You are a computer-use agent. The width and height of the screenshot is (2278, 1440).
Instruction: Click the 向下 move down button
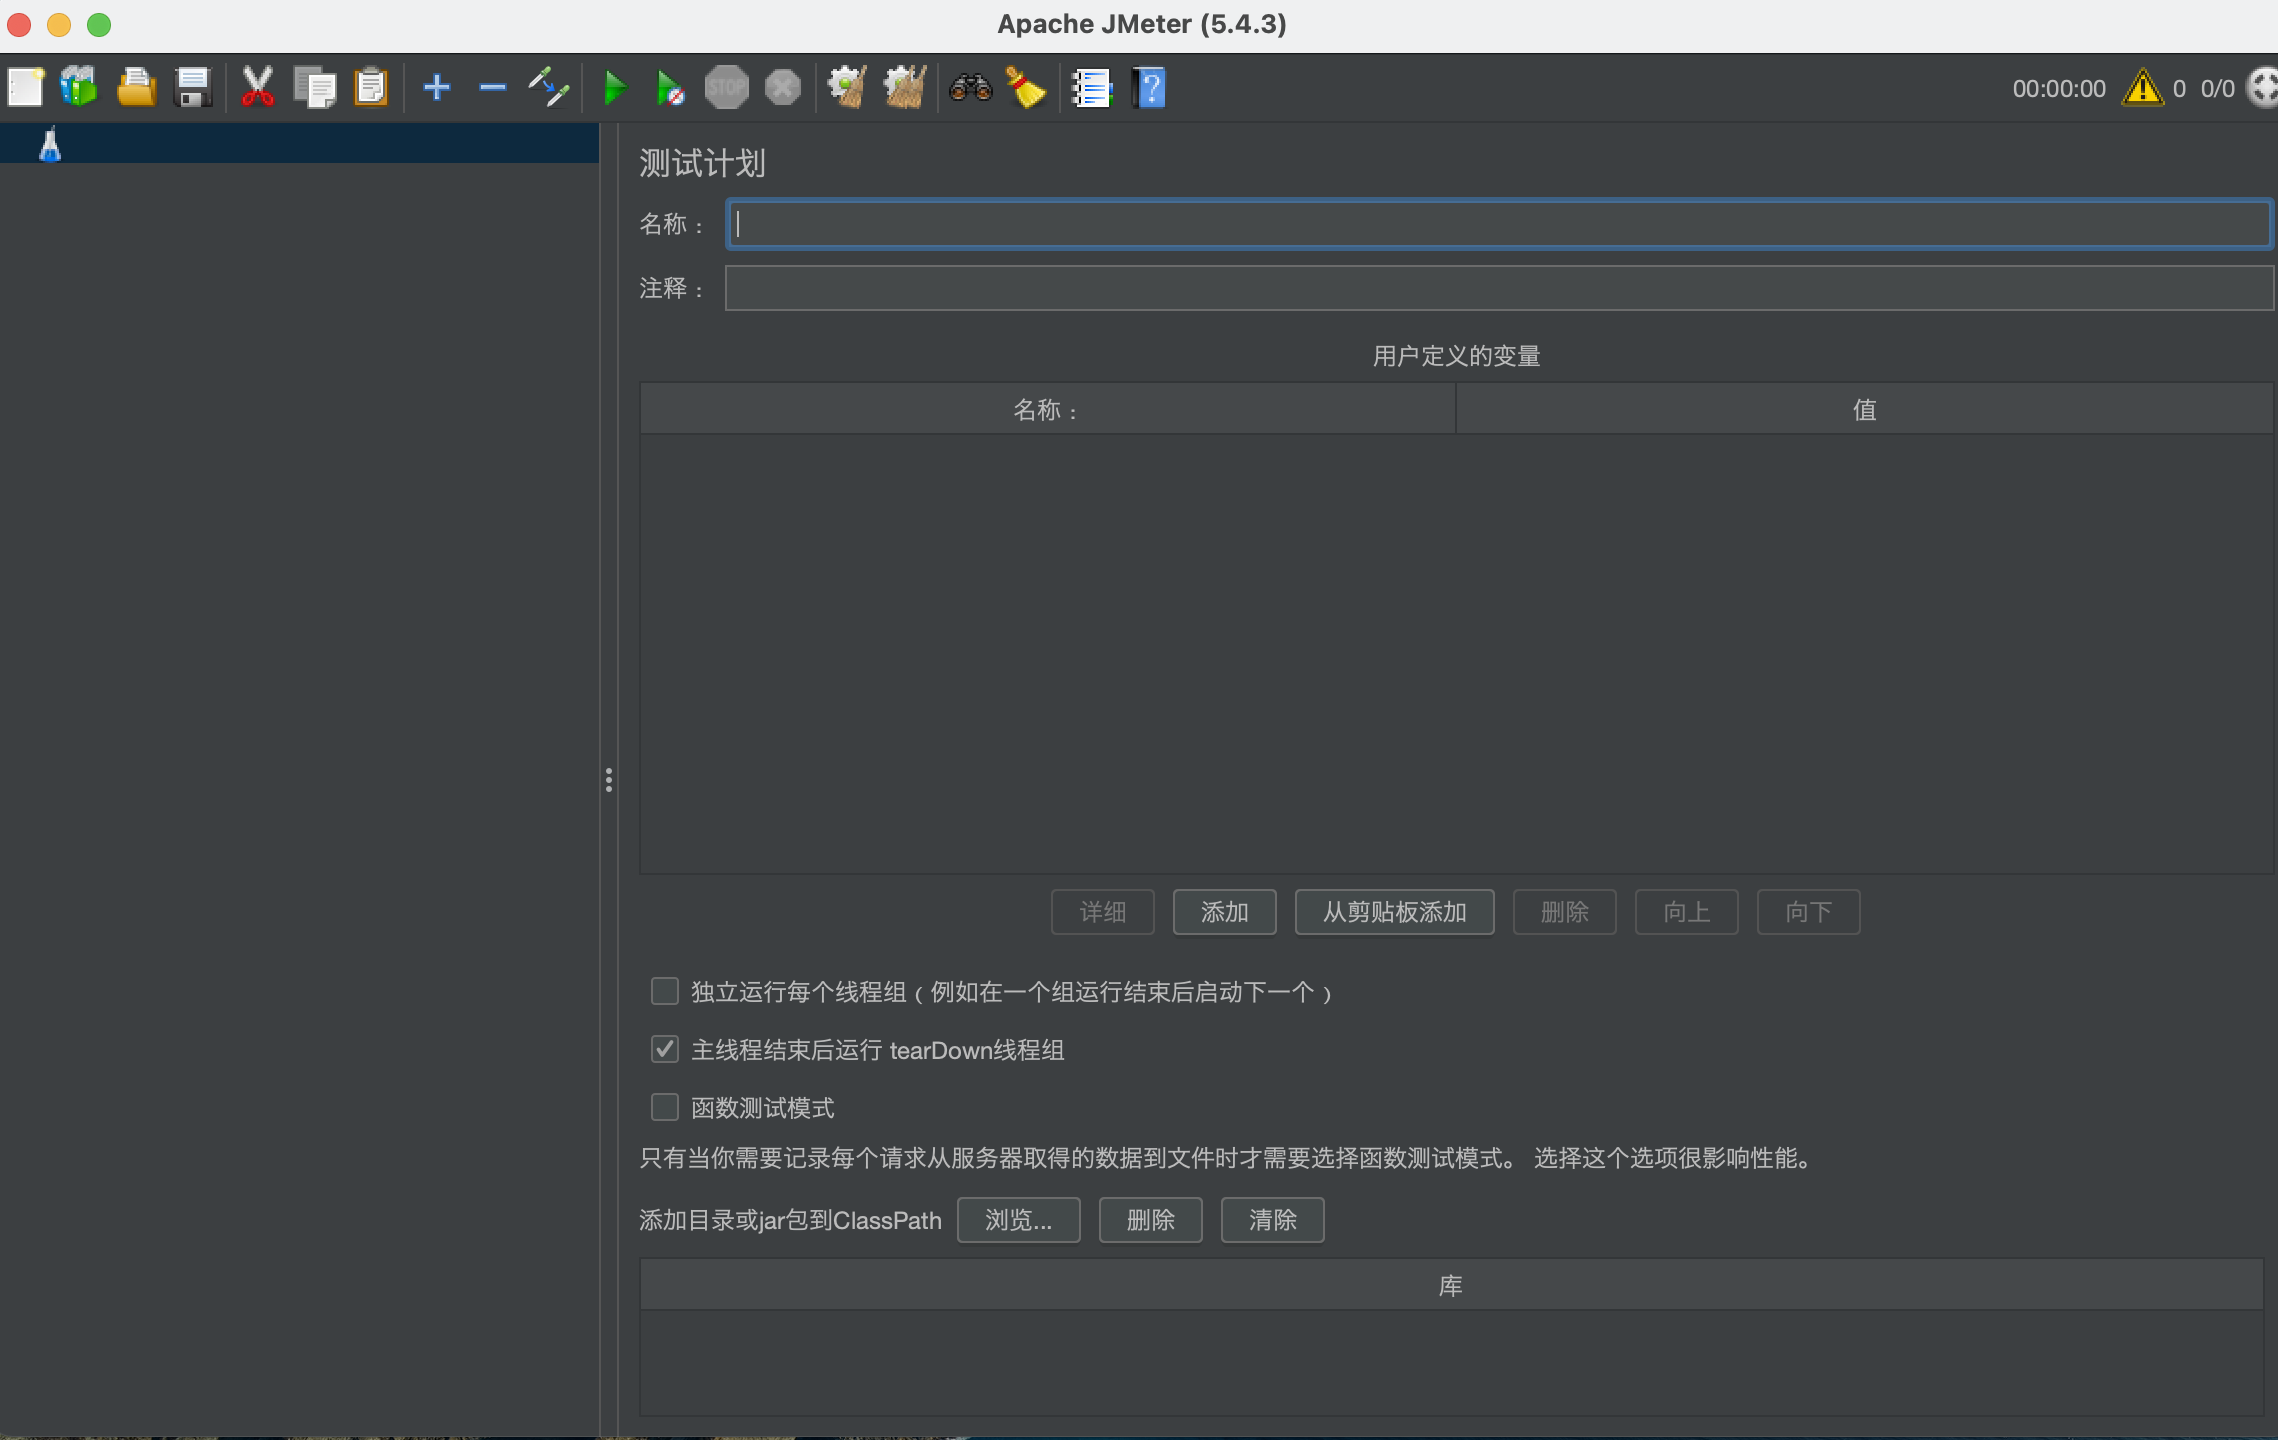coord(1808,912)
